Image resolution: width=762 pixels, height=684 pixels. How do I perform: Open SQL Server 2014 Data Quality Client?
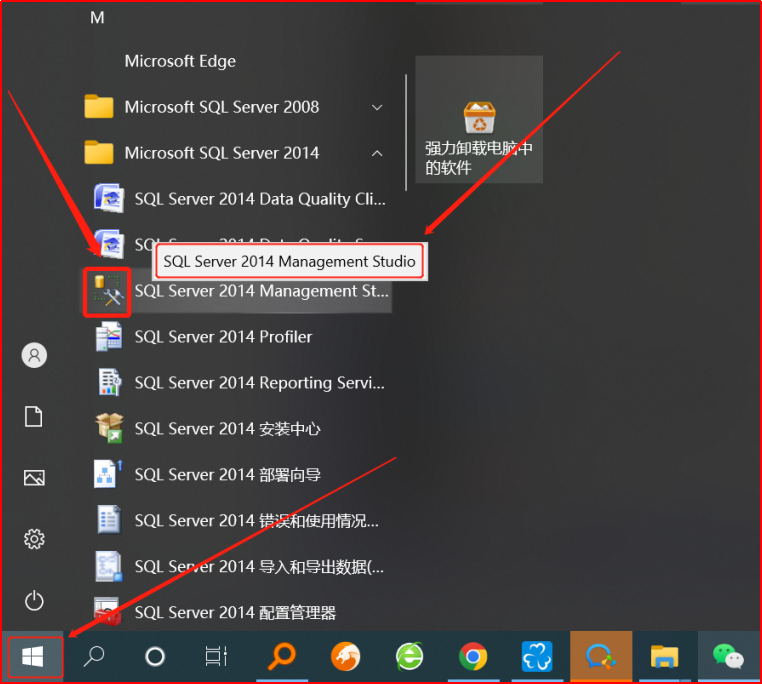(x=259, y=199)
